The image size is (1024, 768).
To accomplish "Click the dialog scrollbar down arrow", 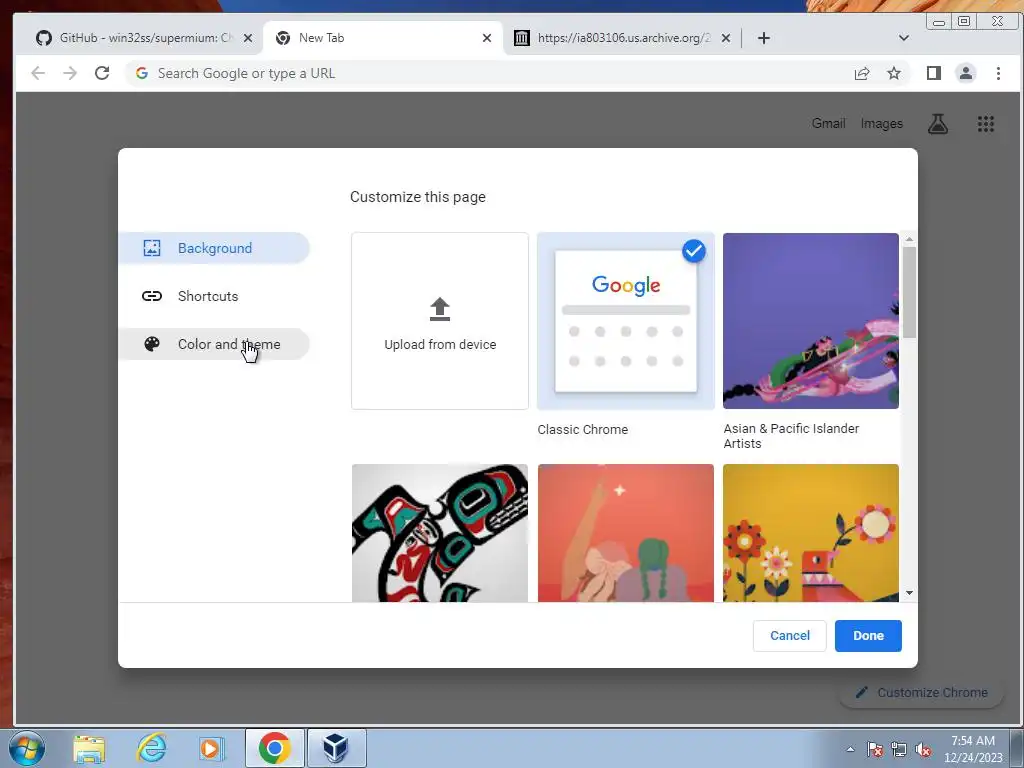I will pos(909,593).
